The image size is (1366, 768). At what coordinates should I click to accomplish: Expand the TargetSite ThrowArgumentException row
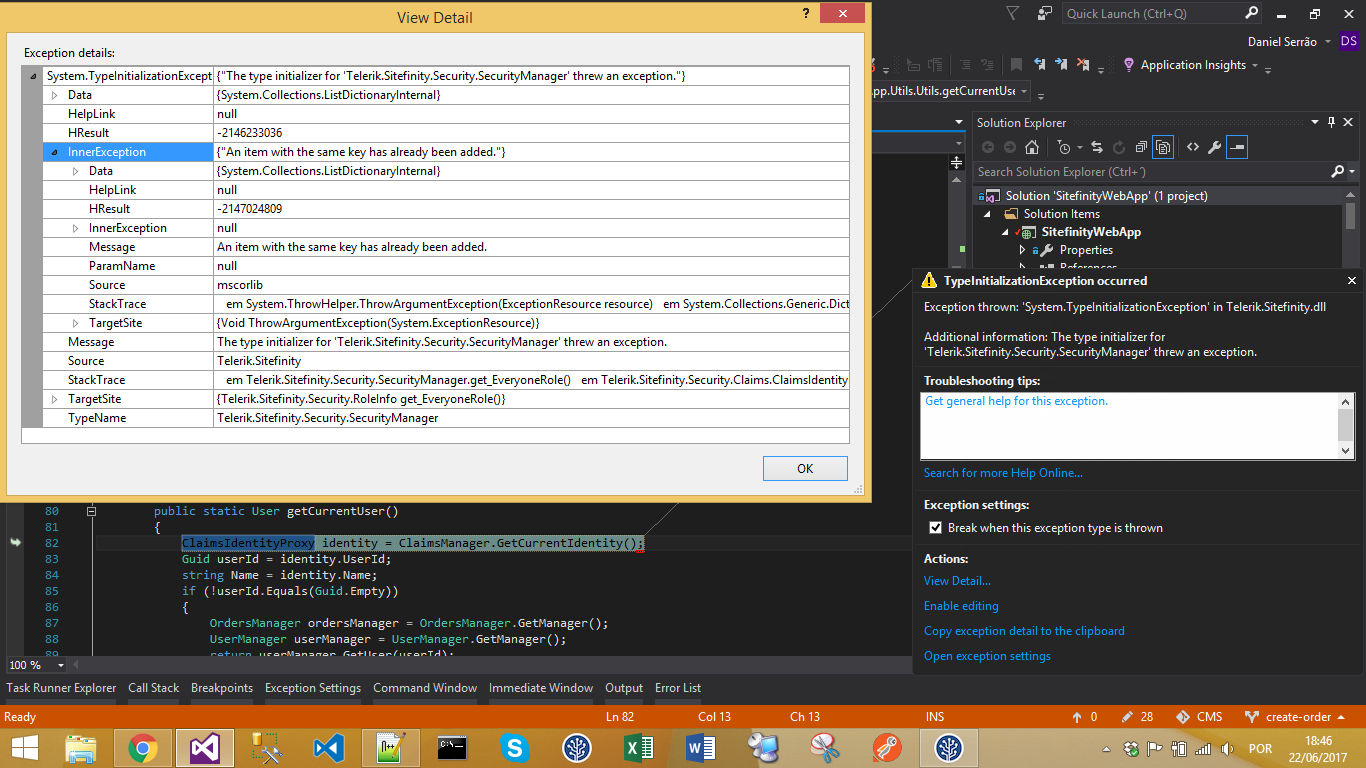point(76,323)
